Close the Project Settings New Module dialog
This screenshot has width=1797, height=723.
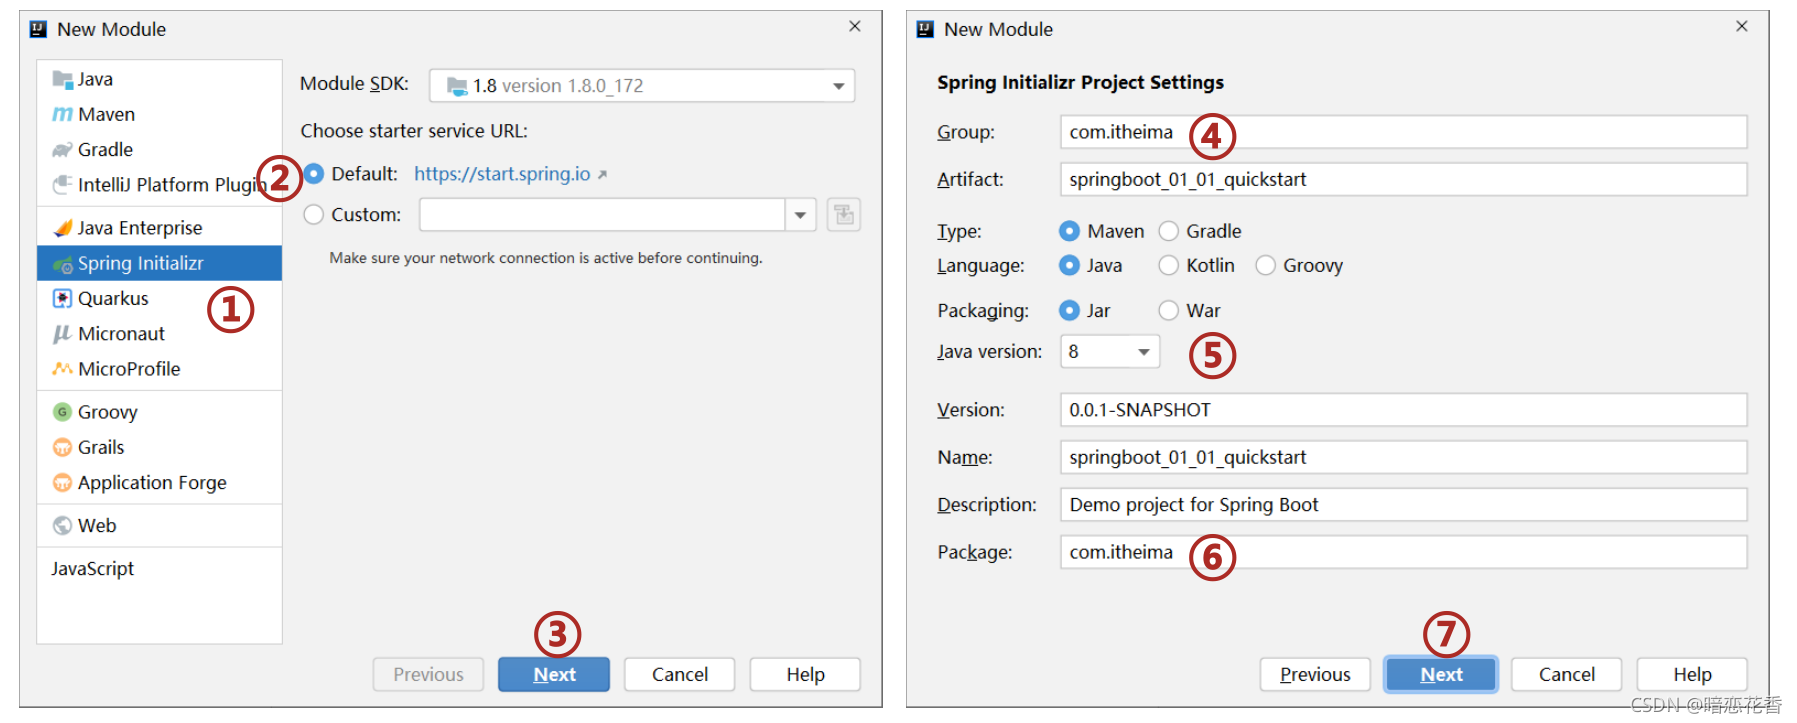1742,27
